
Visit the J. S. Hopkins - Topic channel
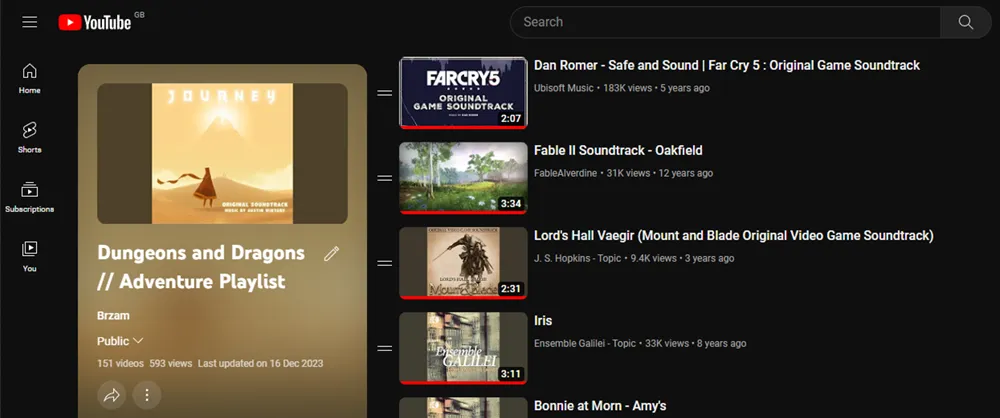[x=578, y=258]
